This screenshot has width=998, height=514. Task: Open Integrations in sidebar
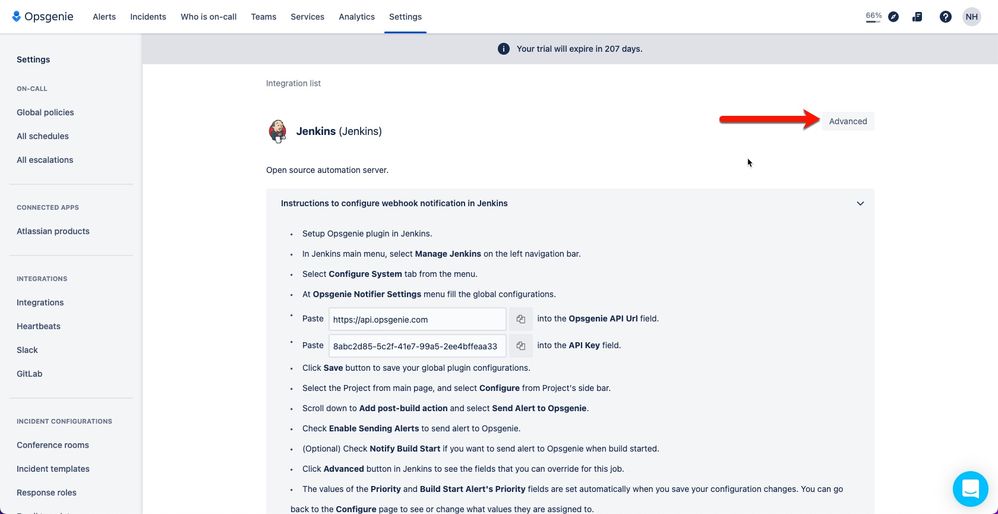(40, 303)
